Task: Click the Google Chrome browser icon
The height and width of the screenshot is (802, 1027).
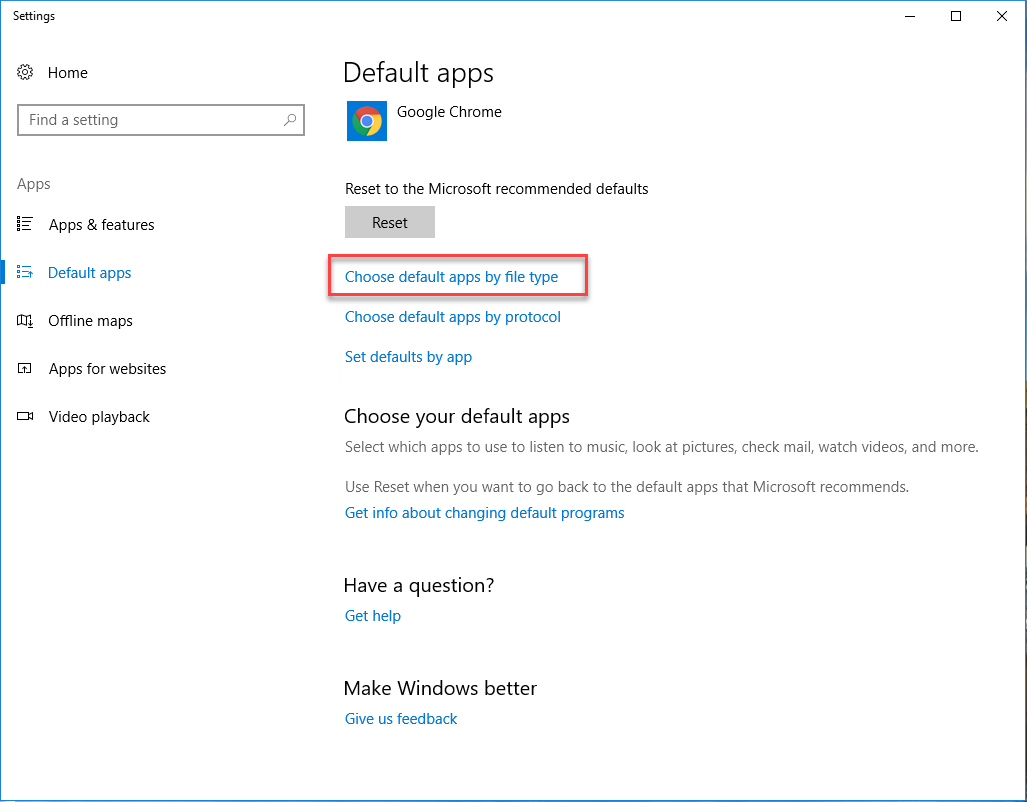Action: [366, 120]
